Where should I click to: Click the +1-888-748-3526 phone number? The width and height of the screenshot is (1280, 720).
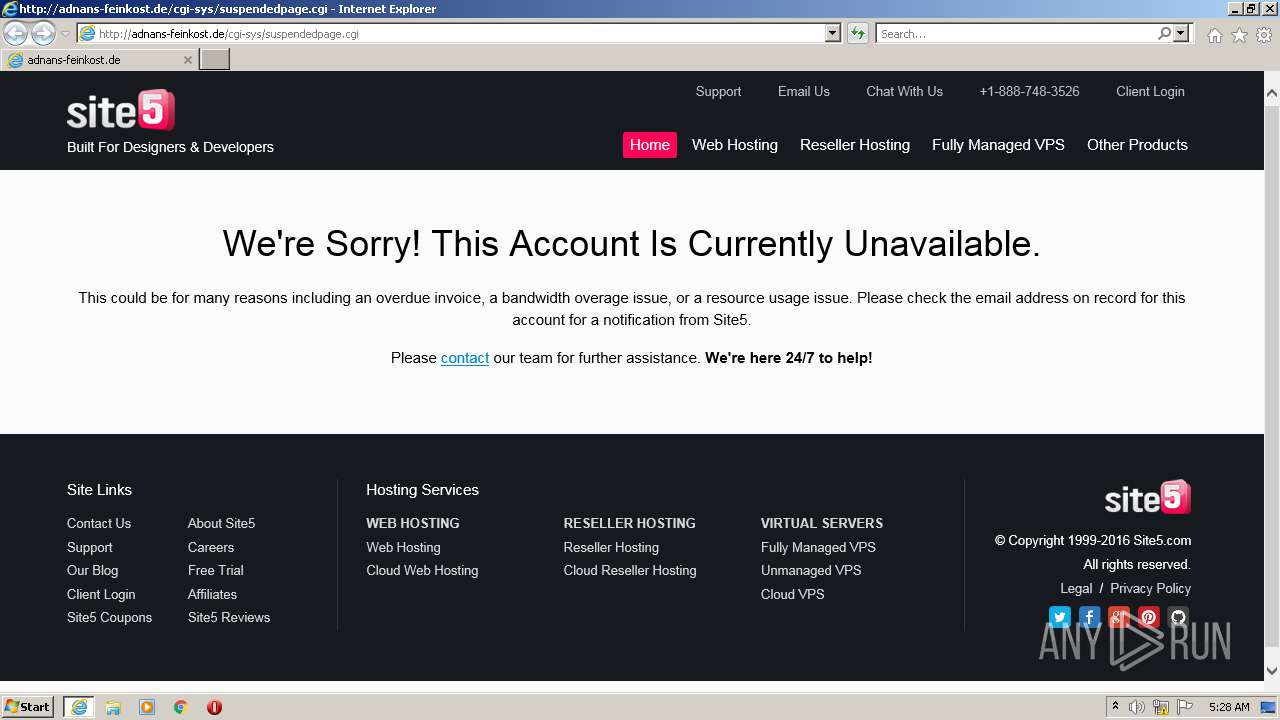1029,91
